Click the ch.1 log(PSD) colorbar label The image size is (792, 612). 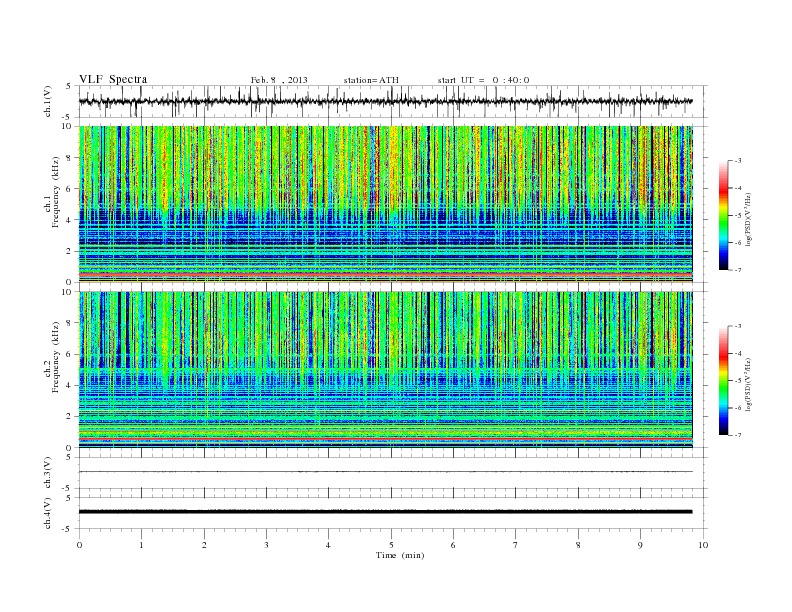click(748, 219)
